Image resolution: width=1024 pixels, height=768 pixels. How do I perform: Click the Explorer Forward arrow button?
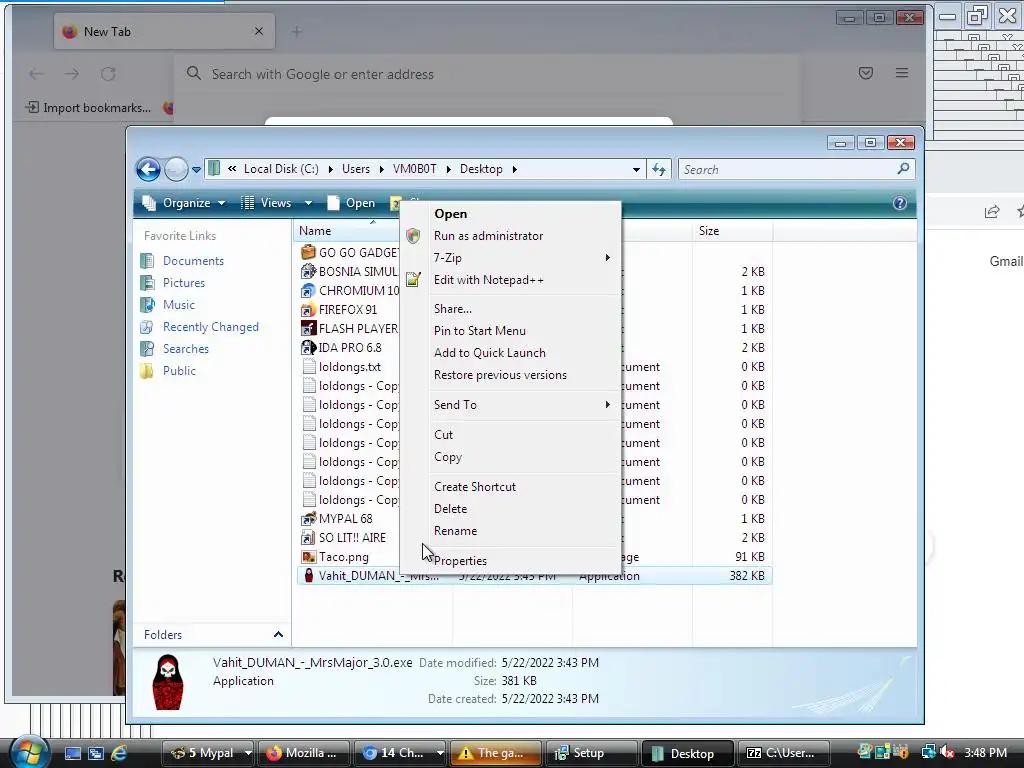pyautogui.click(x=176, y=169)
